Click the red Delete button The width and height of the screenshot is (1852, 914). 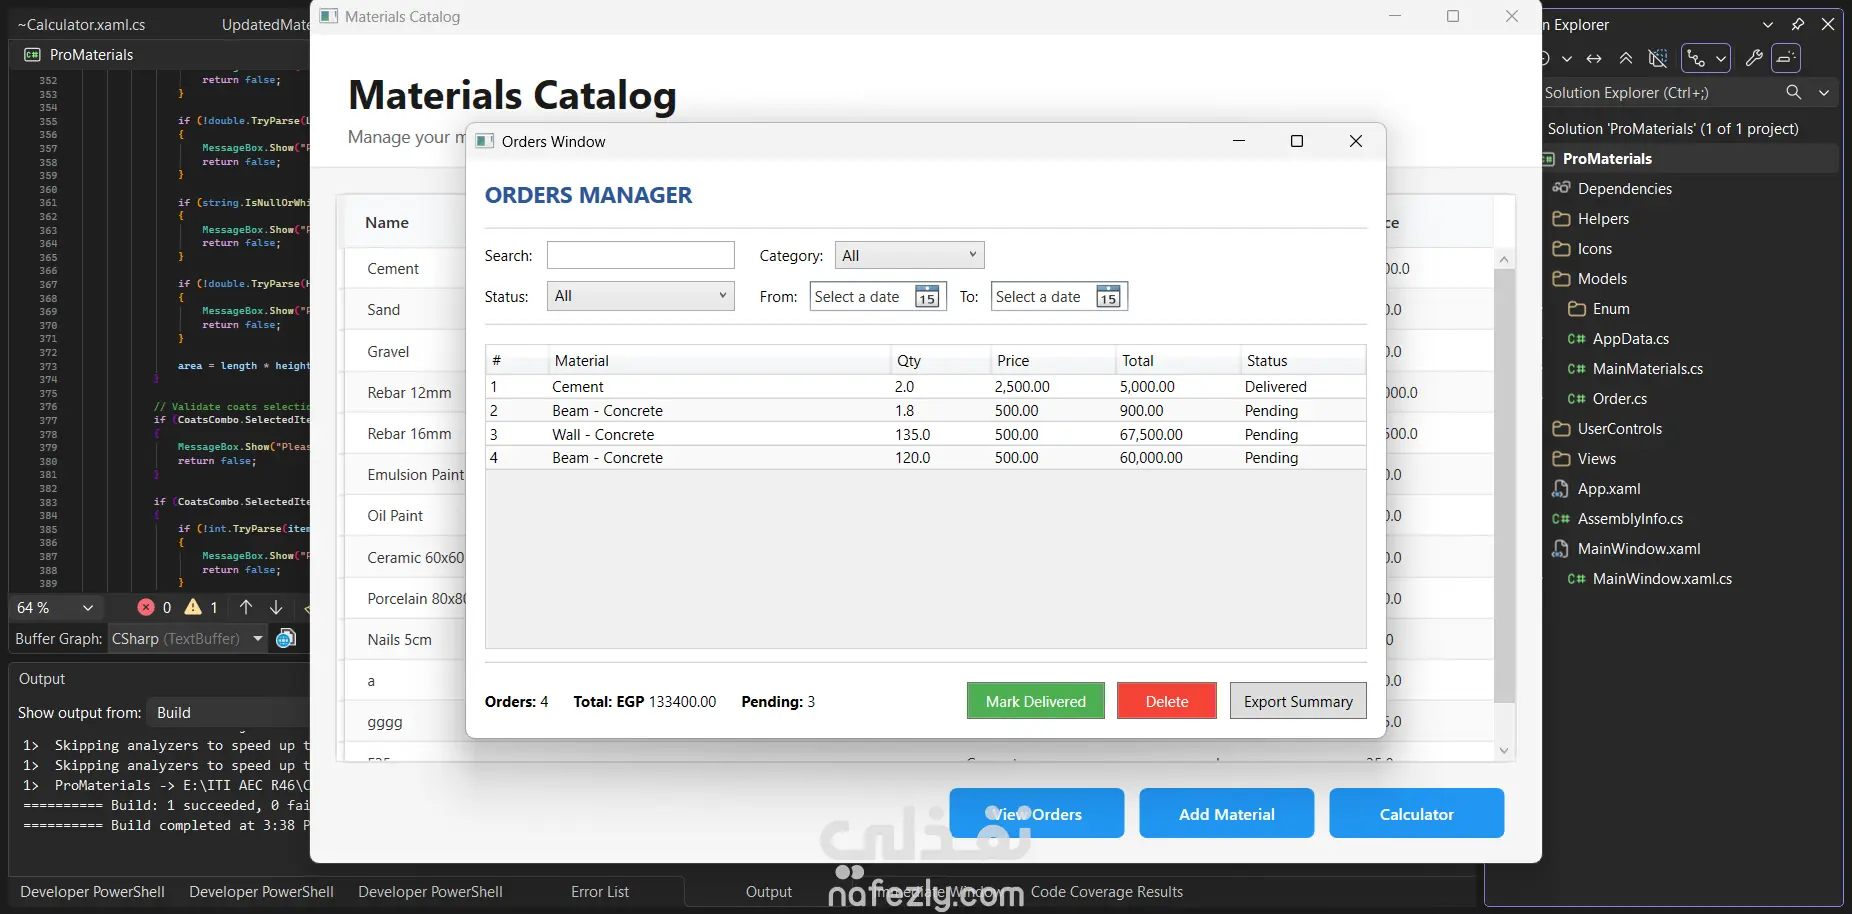click(x=1167, y=701)
